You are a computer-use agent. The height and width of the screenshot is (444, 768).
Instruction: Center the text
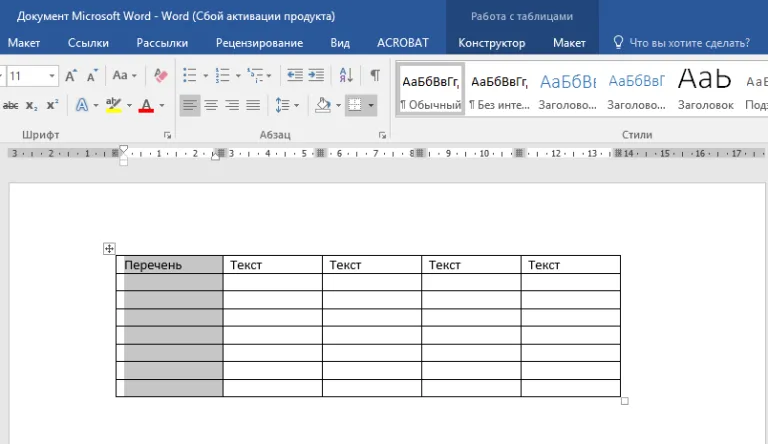click(x=211, y=105)
